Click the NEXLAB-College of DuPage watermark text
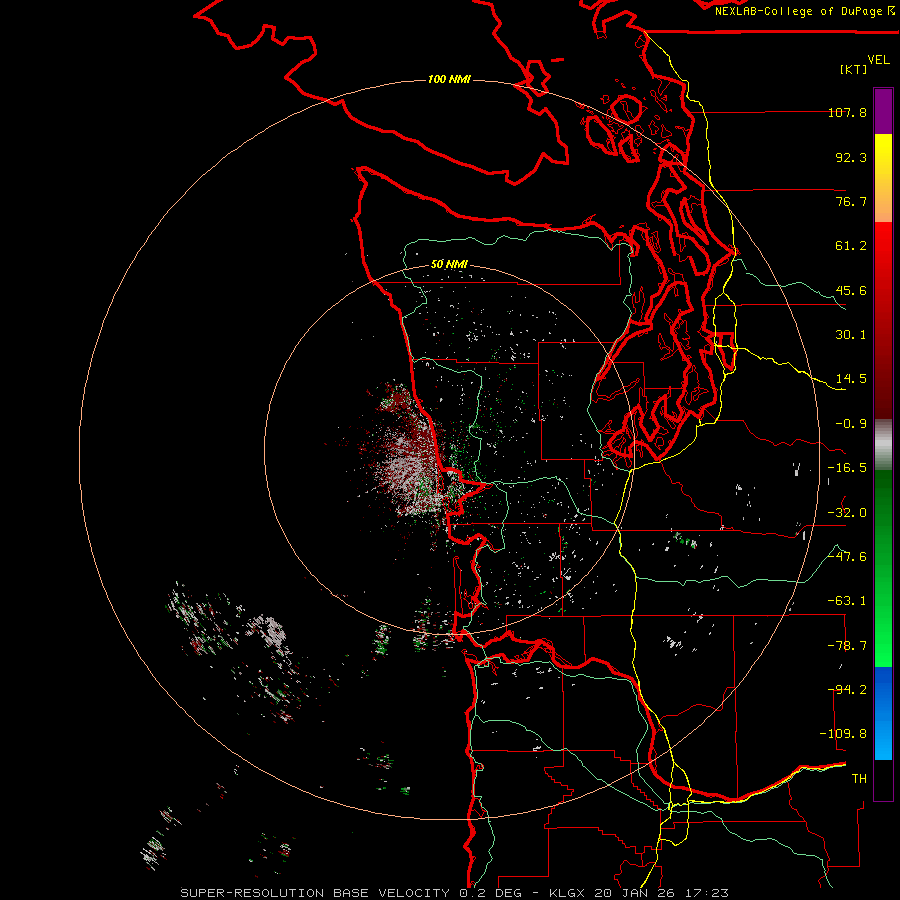Viewport: 900px width, 900px height. click(804, 11)
